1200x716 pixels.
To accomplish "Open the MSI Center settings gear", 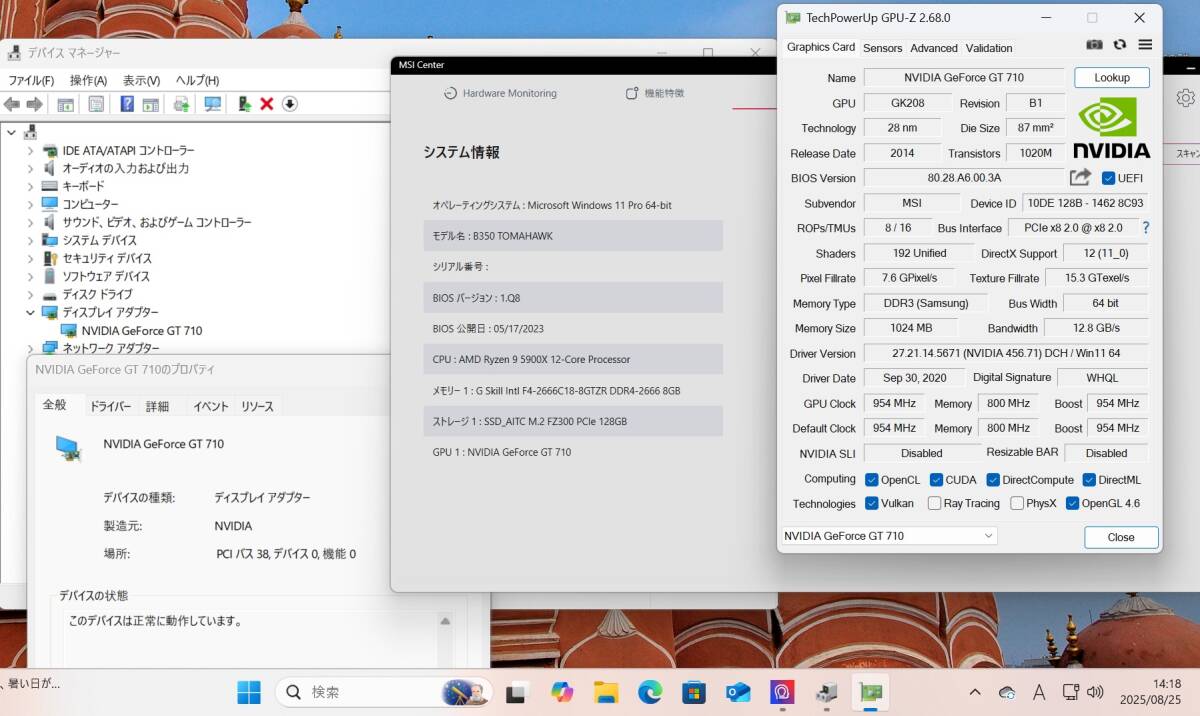I will (x=1185, y=98).
